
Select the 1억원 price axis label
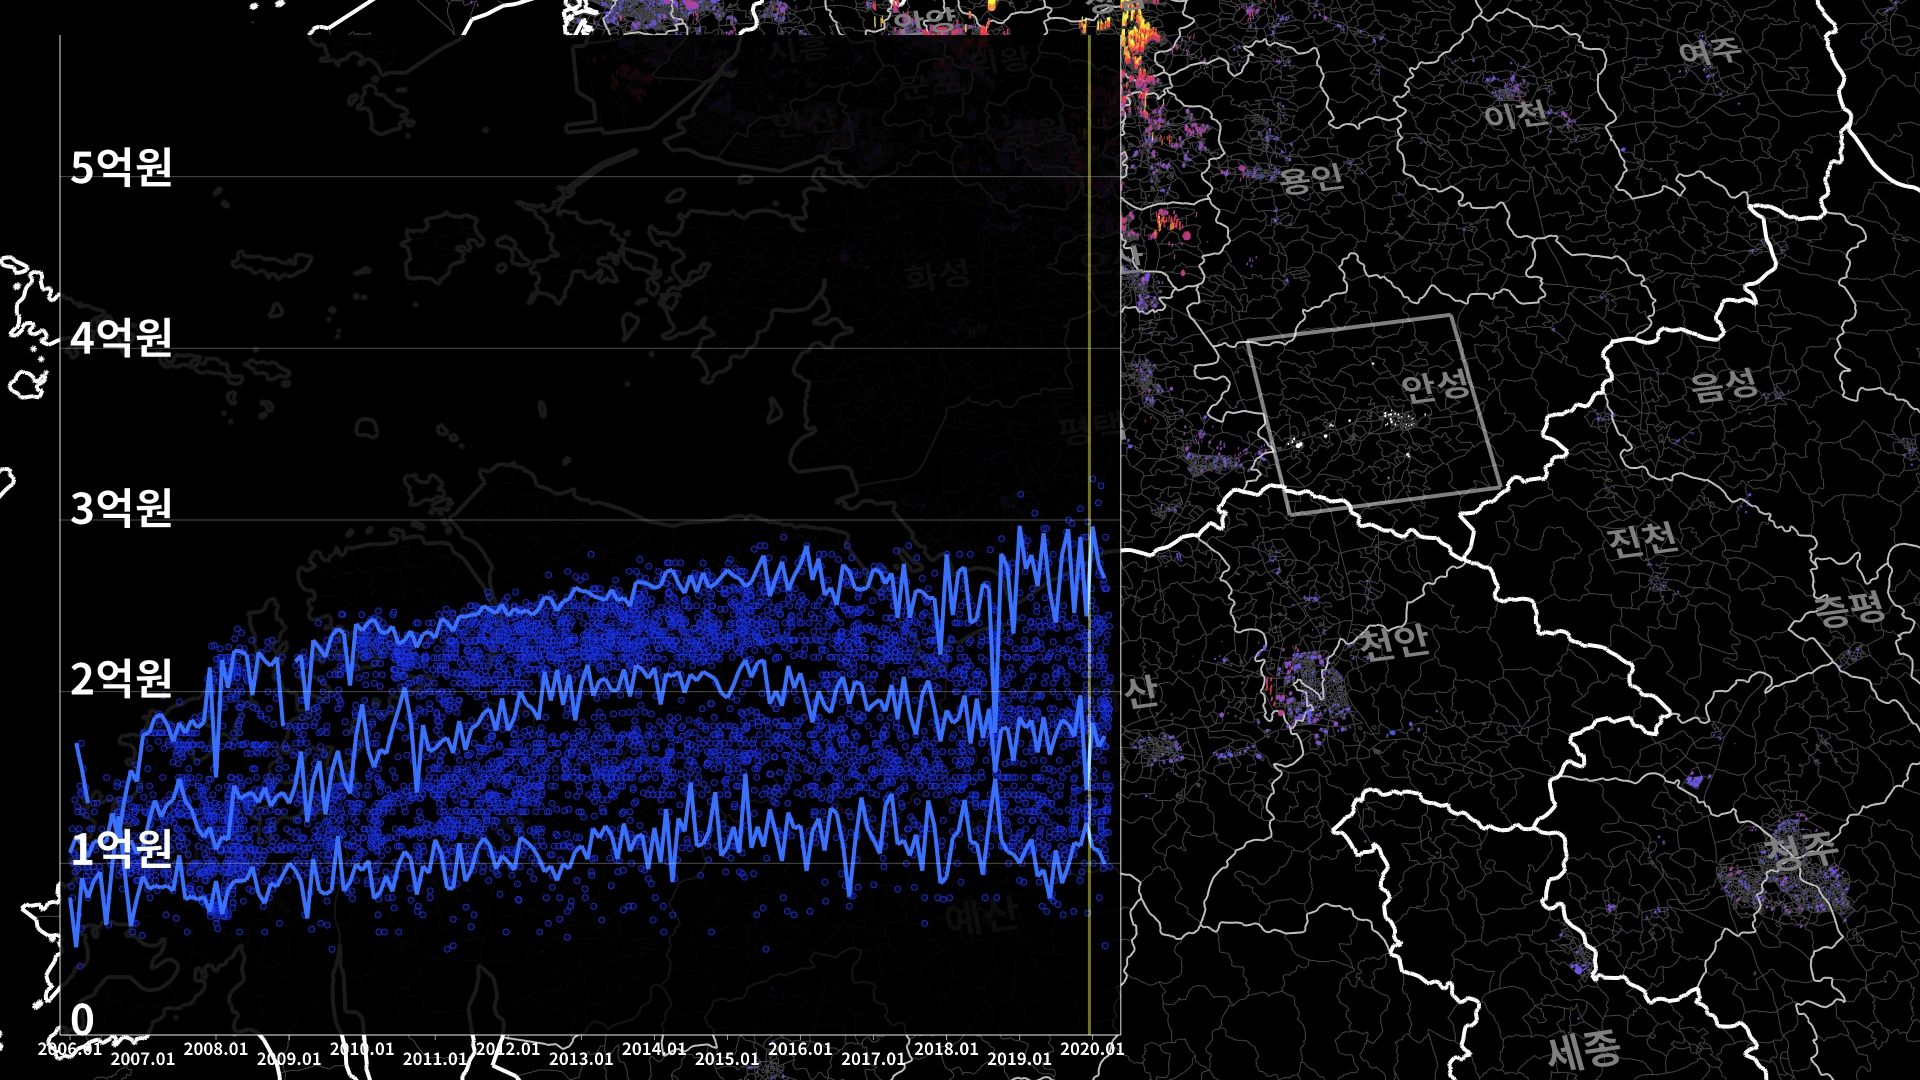click(121, 848)
